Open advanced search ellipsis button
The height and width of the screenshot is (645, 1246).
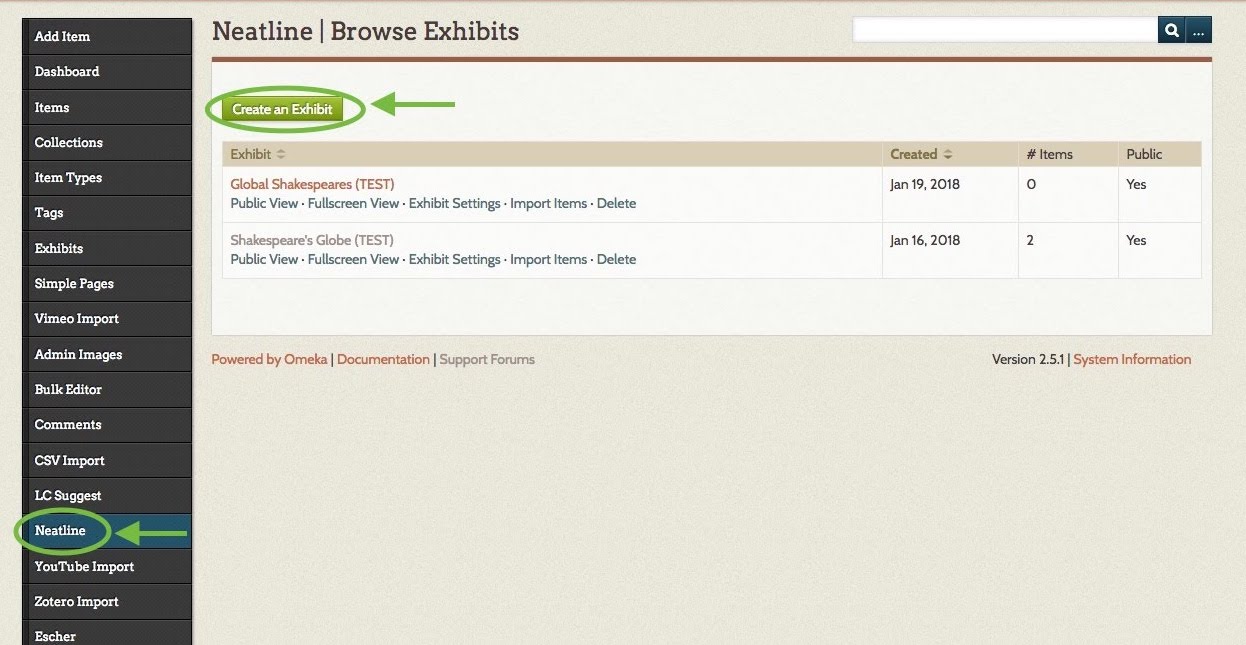[x=1199, y=30]
